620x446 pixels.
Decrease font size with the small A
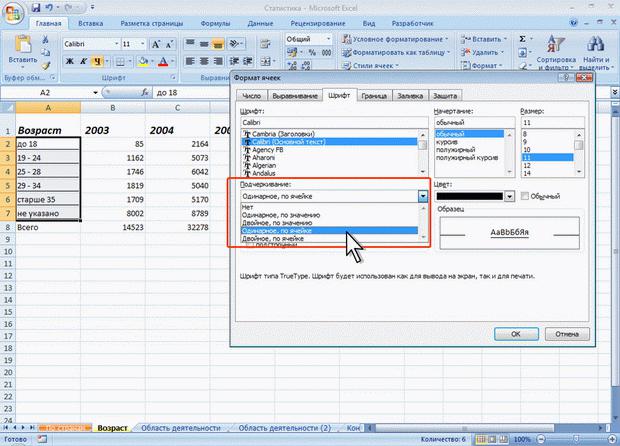[170, 44]
